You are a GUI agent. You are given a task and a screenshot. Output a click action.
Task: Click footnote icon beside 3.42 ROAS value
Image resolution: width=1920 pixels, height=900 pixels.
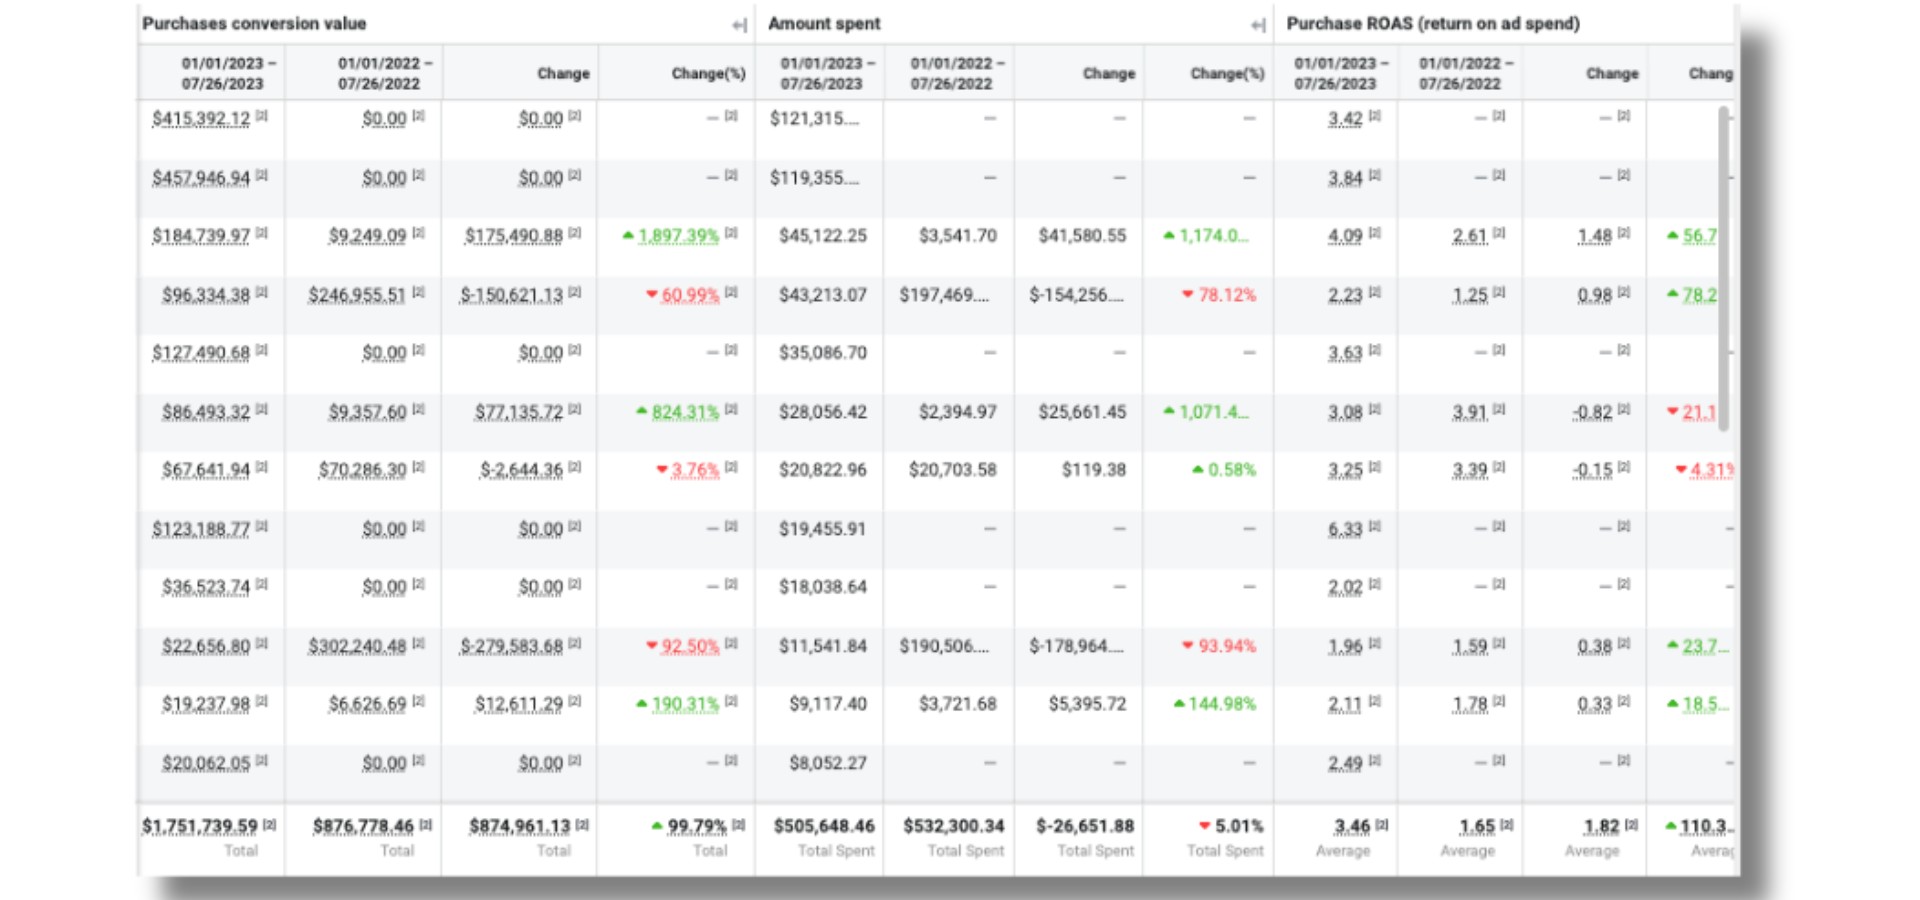click(1375, 116)
